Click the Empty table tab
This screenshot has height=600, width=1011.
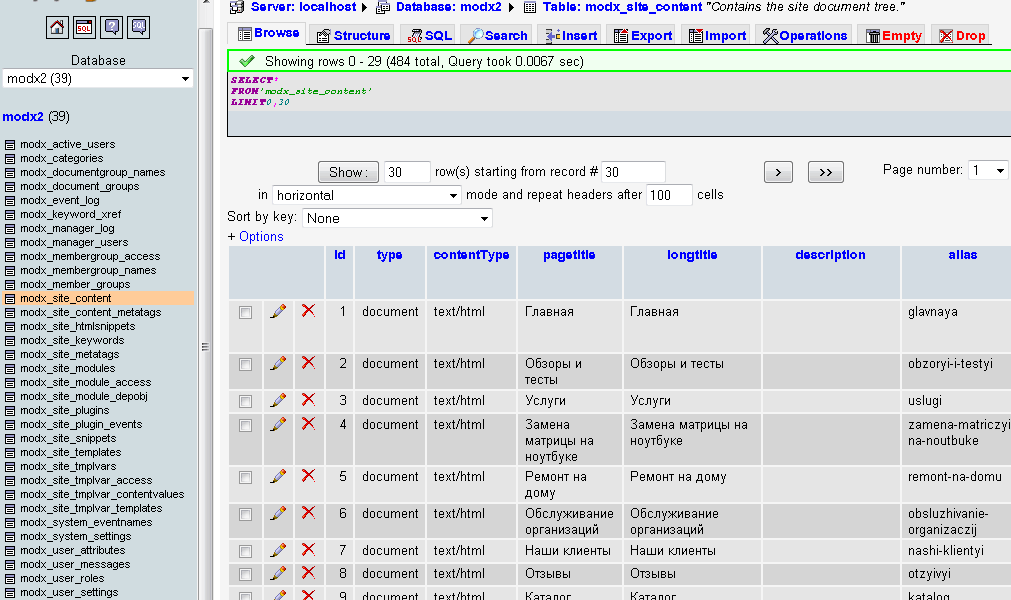click(x=894, y=35)
